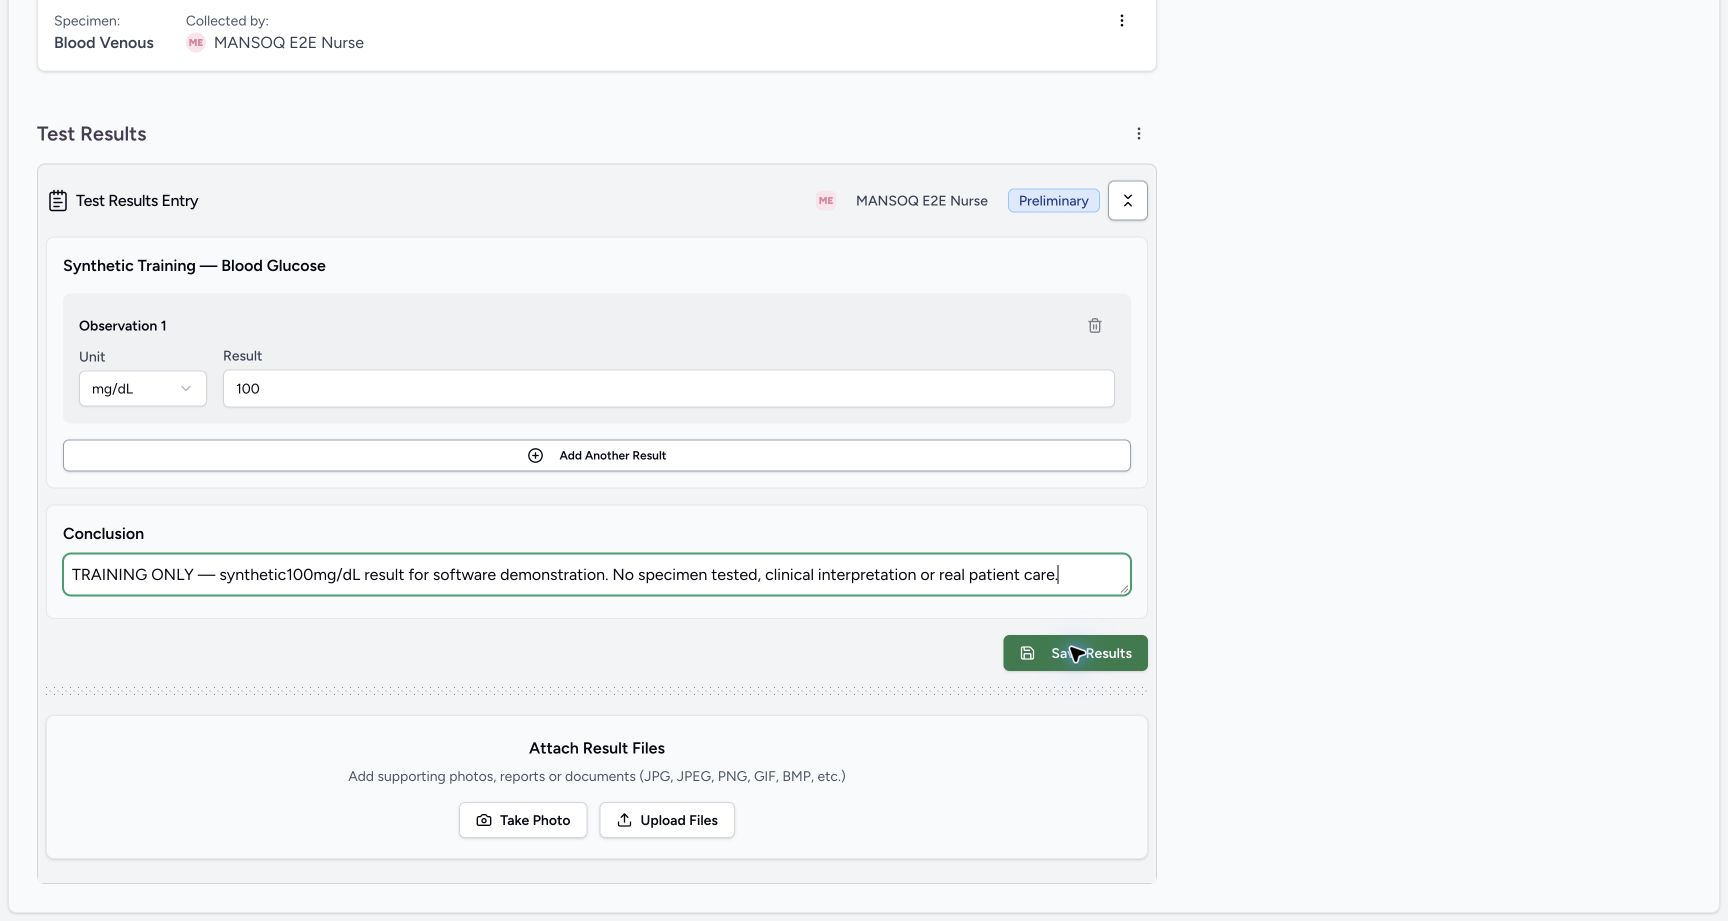Image resolution: width=1728 pixels, height=921 pixels.
Task: Click the Synthetic Training — Blood Glucose heading
Action: click(x=194, y=266)
